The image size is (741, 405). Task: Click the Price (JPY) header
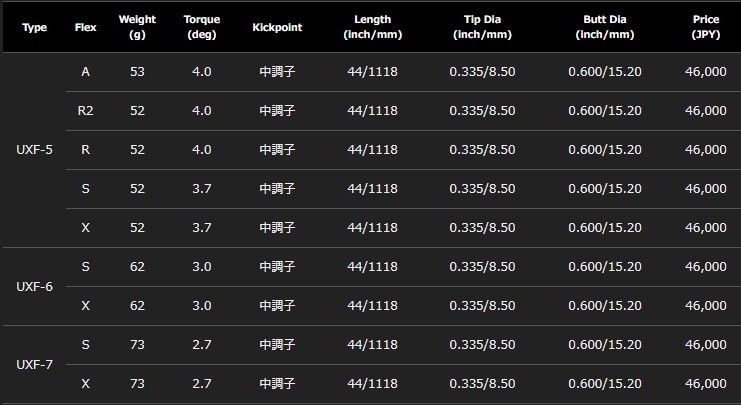[706, 27]
